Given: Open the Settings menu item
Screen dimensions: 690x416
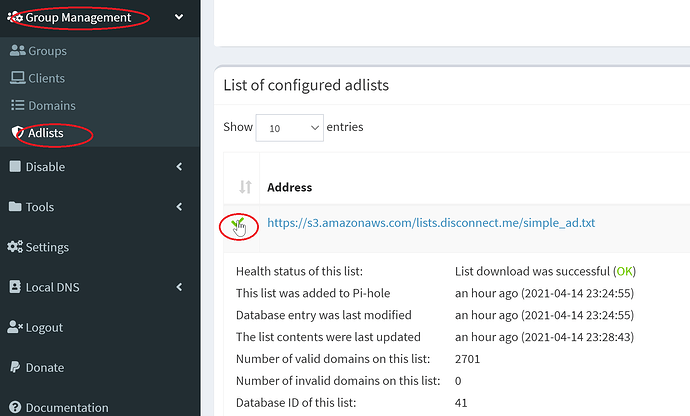Looking at the screenshot, I should point(47,247).
